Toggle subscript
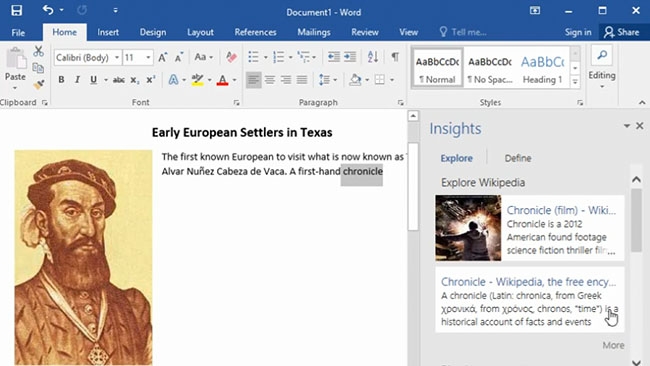Screen dimensions: 650x366 pyautogui.click(x=135, y=80)
